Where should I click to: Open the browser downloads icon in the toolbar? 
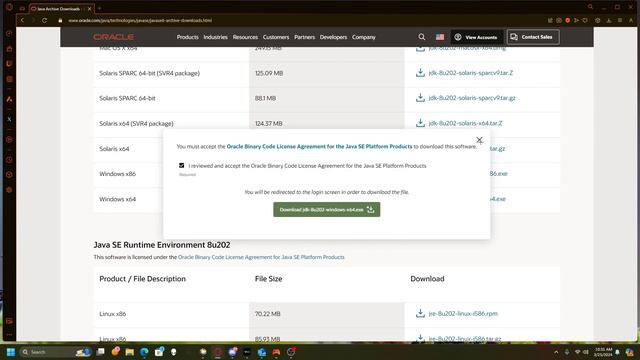tap(609, 20)
